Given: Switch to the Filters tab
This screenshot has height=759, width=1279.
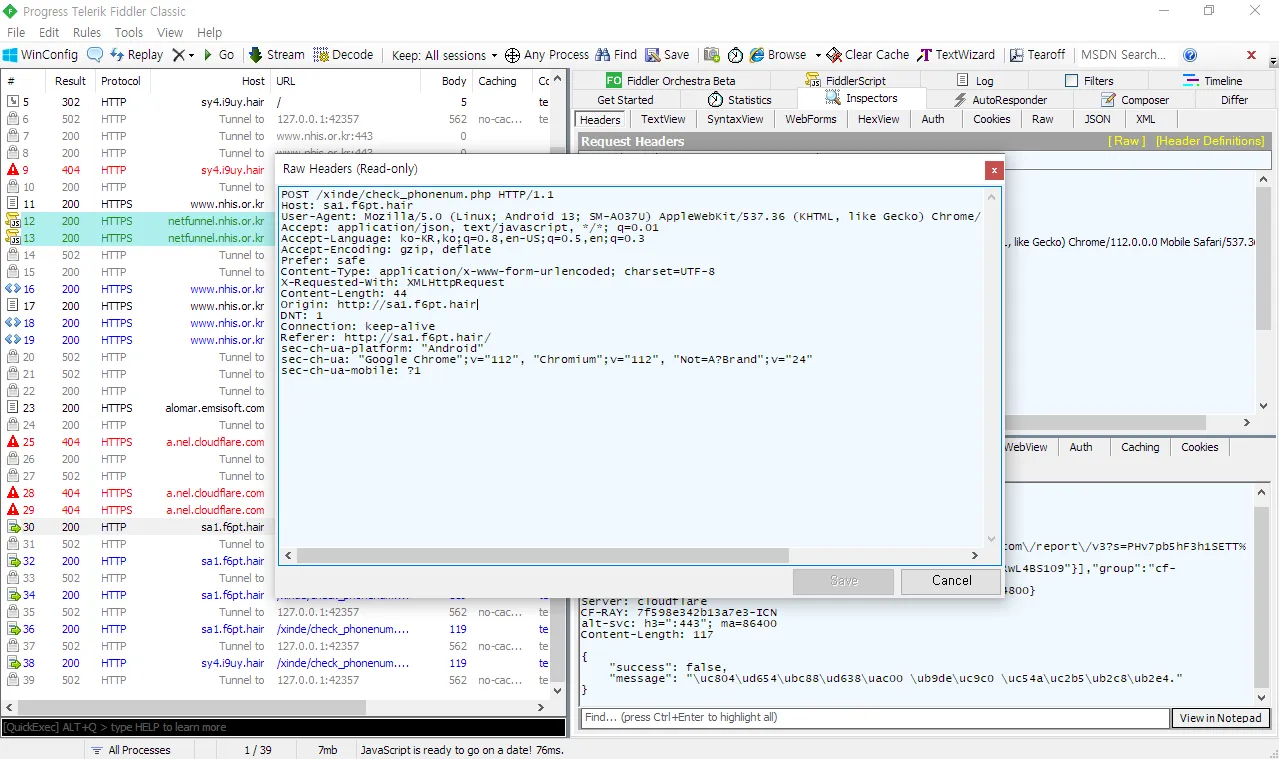Looking at the screenshot, I should [1089, 80].
